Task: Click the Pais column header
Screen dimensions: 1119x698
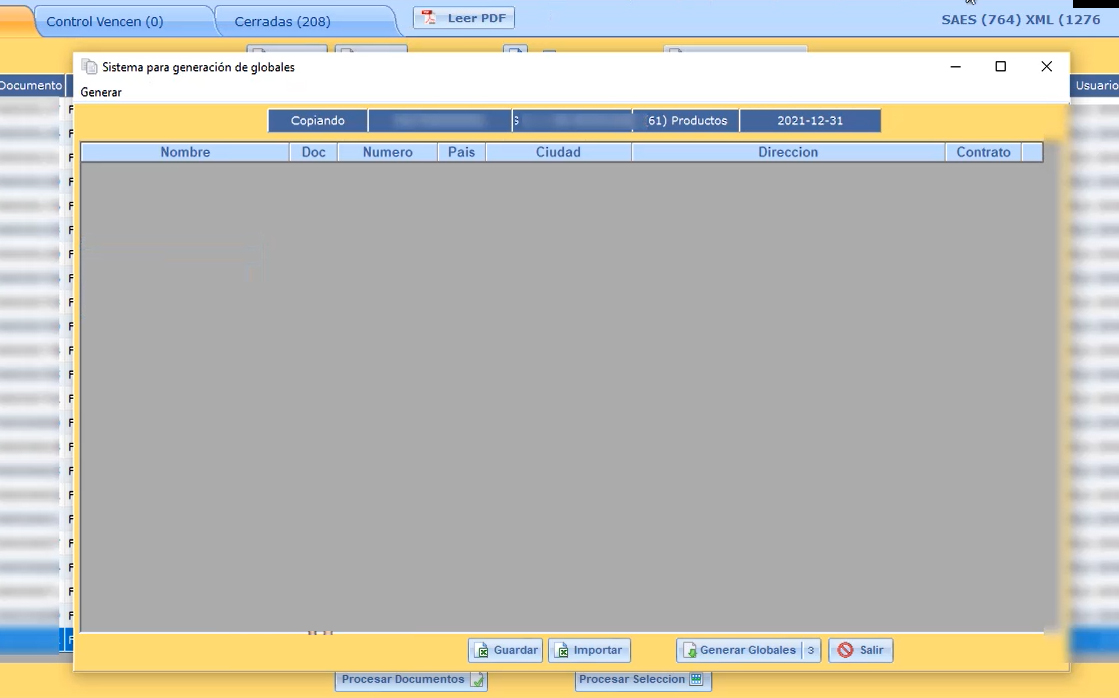Action: [461, 152]
